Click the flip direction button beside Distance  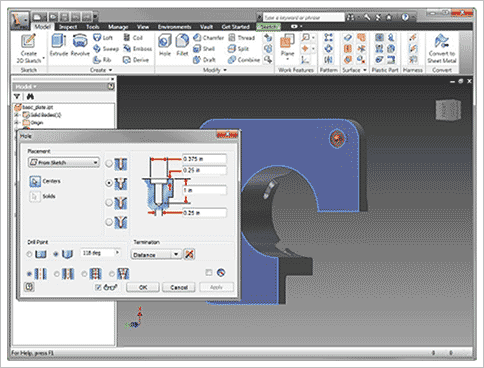(189, 254)
